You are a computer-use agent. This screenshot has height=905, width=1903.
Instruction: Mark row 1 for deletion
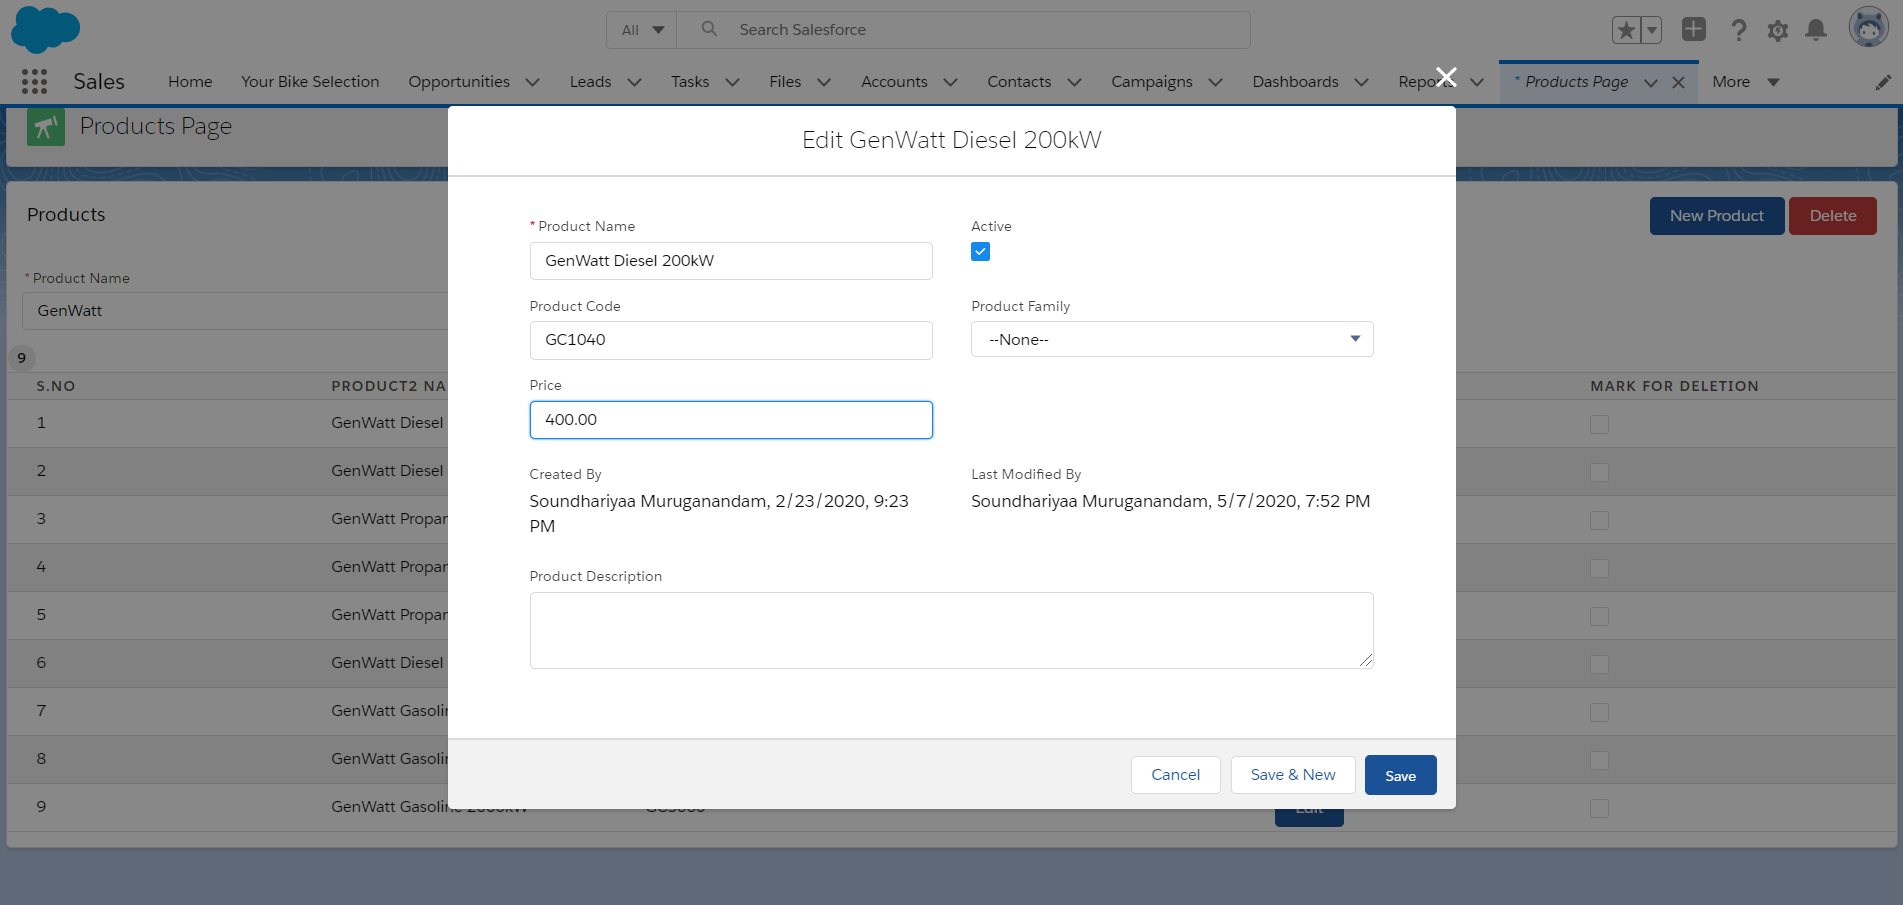[x=1599, y=424]
